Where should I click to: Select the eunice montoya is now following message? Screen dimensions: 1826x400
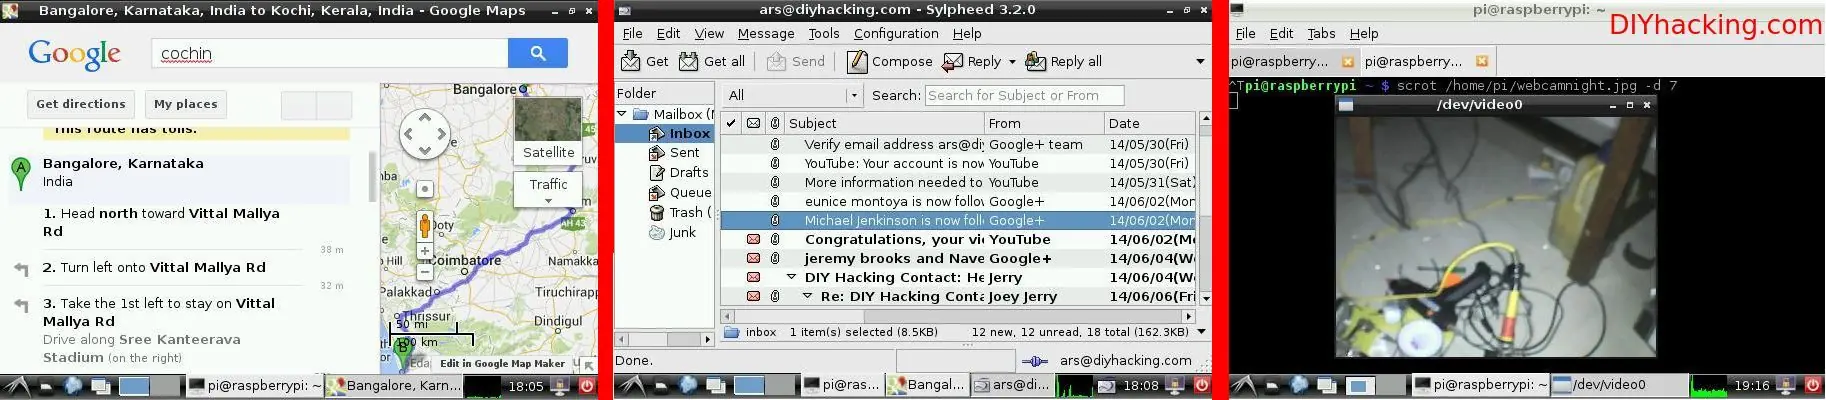click(958, 201)
